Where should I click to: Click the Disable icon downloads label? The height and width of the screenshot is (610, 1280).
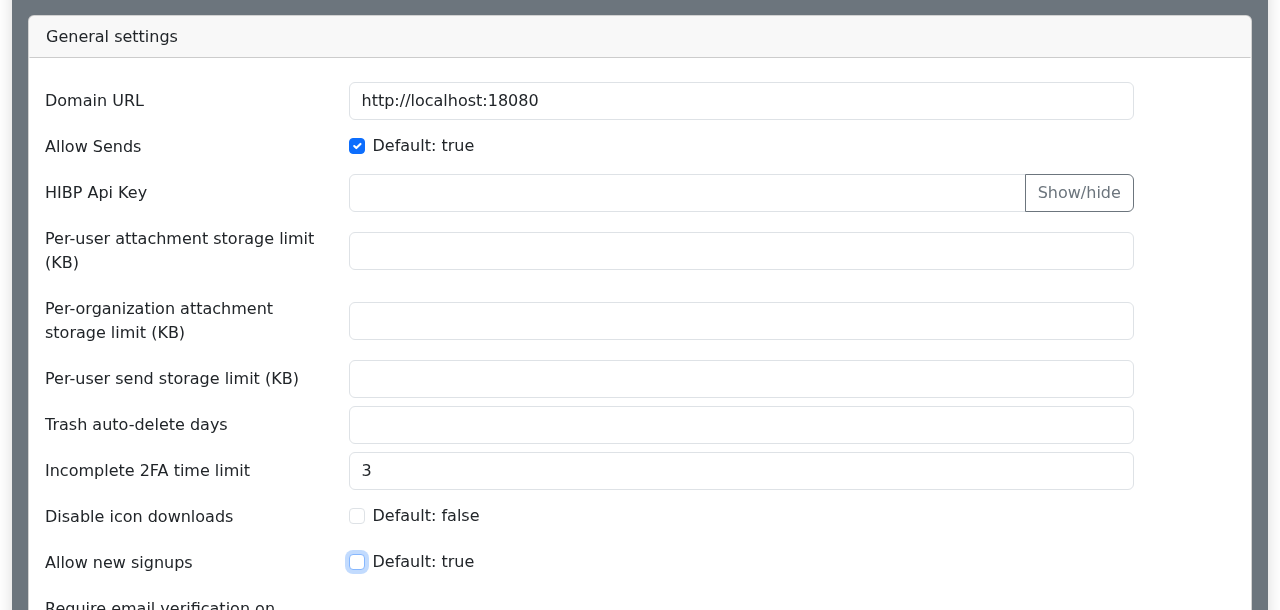tap(139, 517)
